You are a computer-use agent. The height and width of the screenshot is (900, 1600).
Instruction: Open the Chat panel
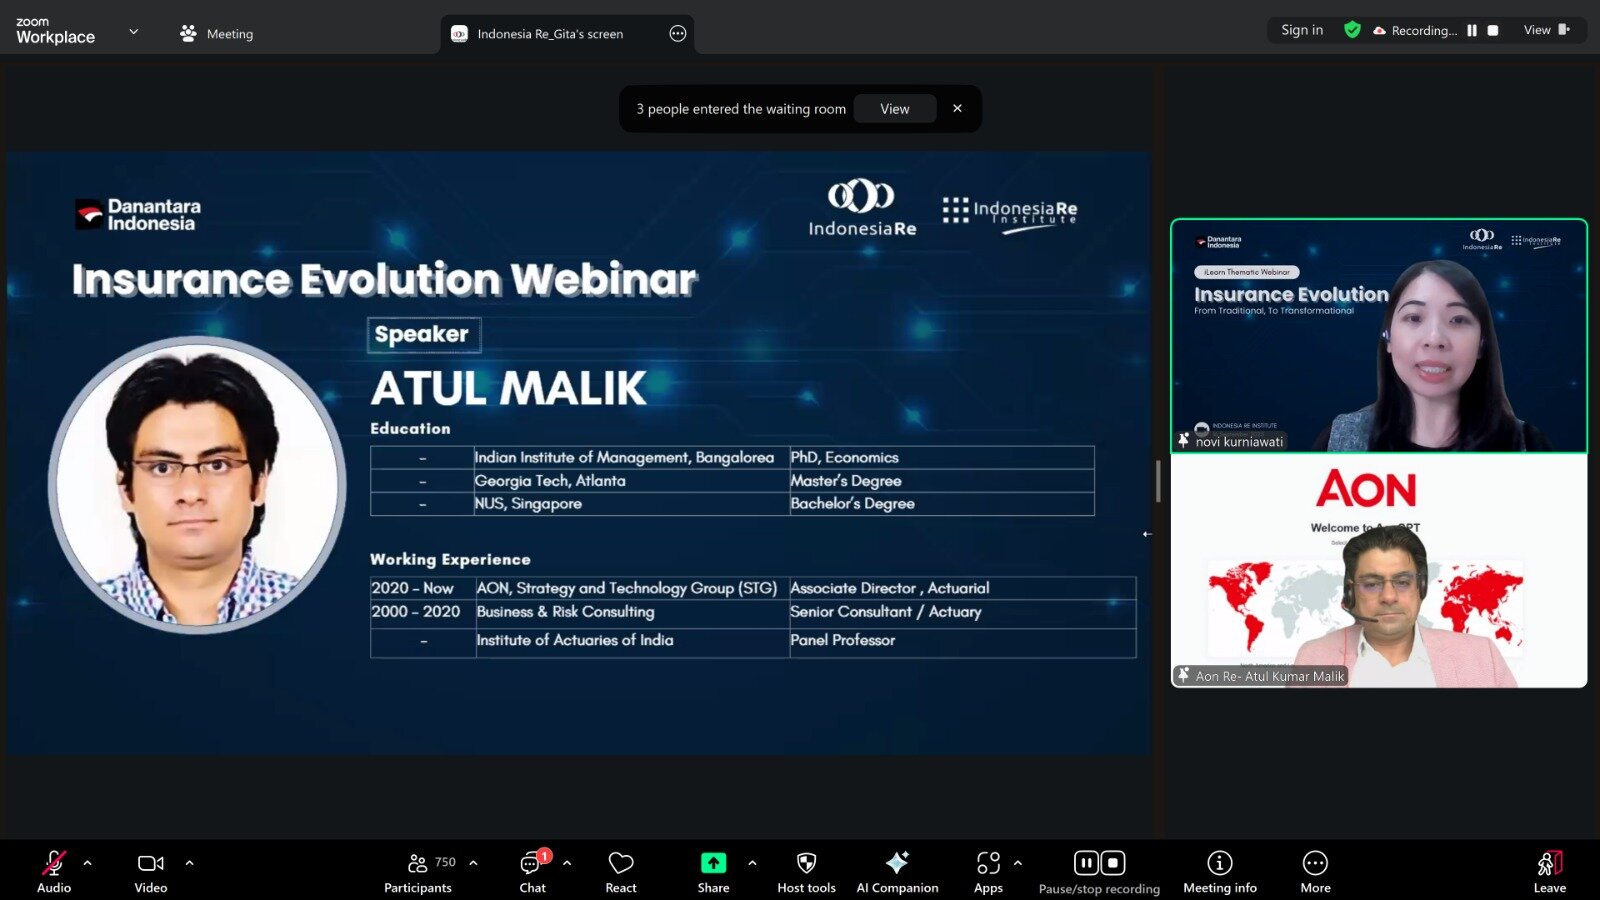532,871
